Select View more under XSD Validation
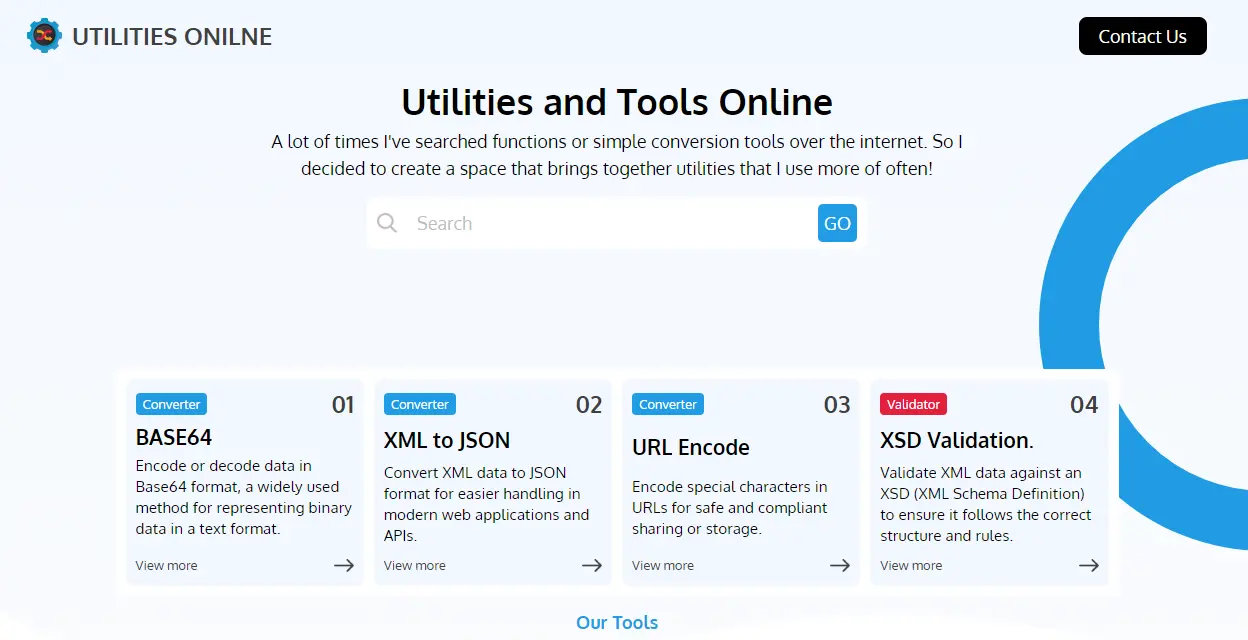 tap(911, 565)
